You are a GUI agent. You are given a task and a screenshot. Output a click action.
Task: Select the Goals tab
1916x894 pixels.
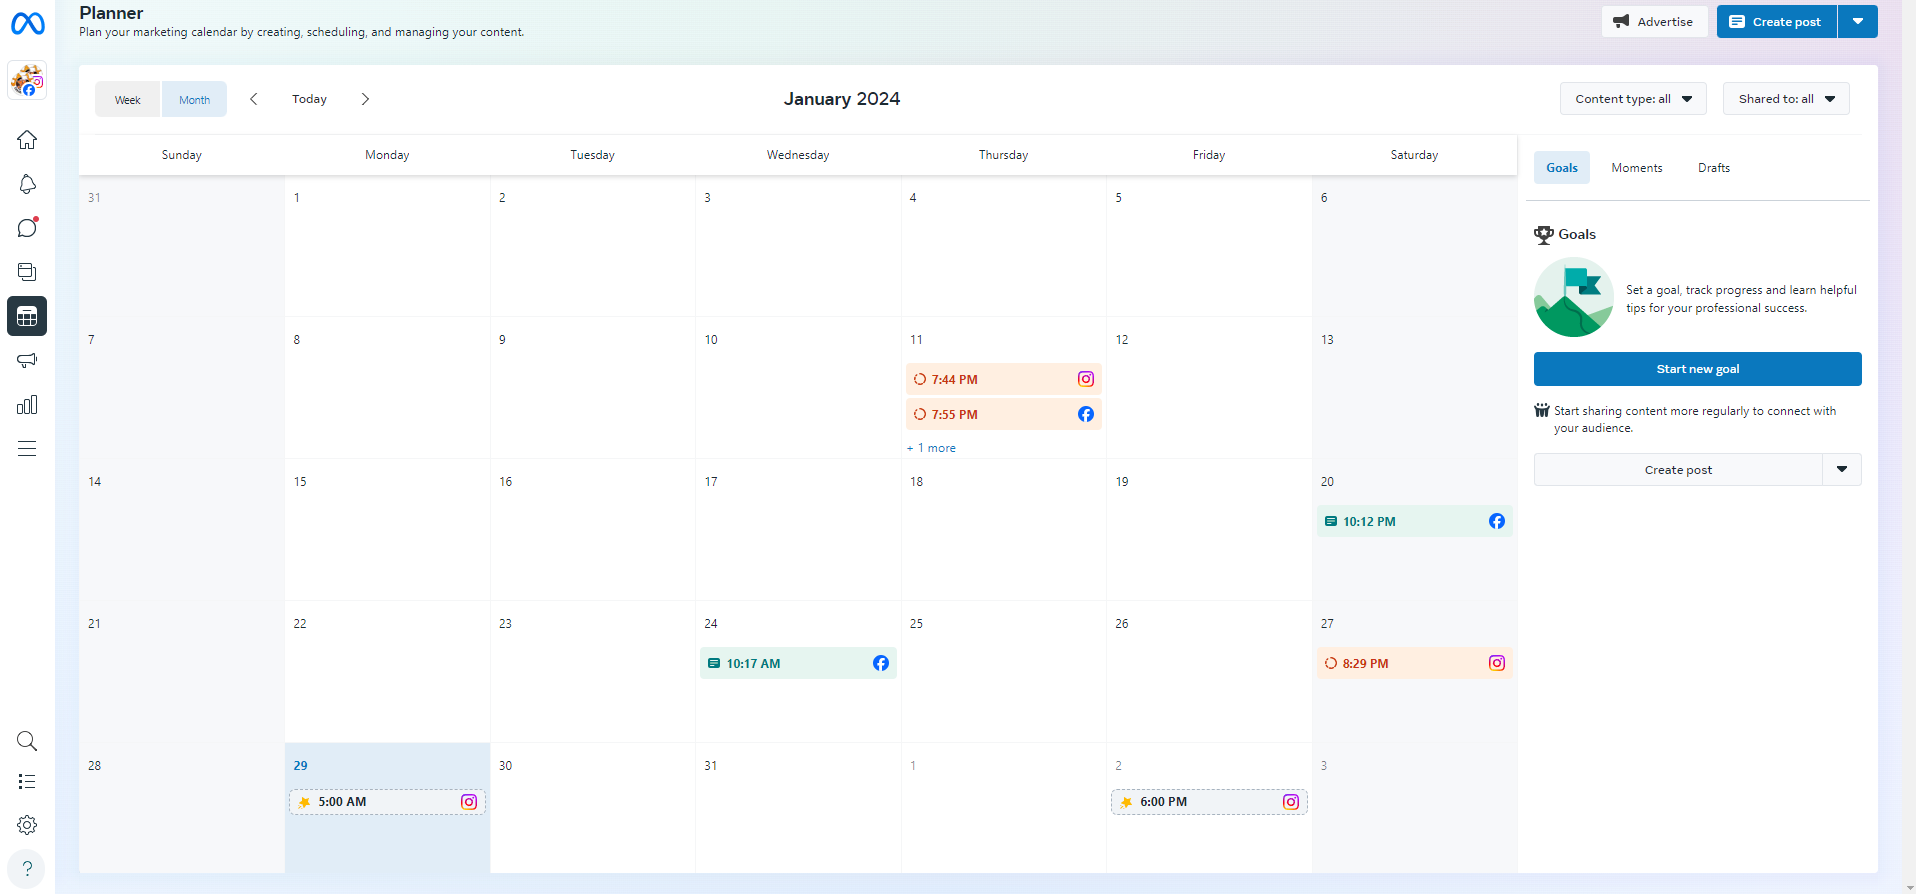(x=1562, y=168)
